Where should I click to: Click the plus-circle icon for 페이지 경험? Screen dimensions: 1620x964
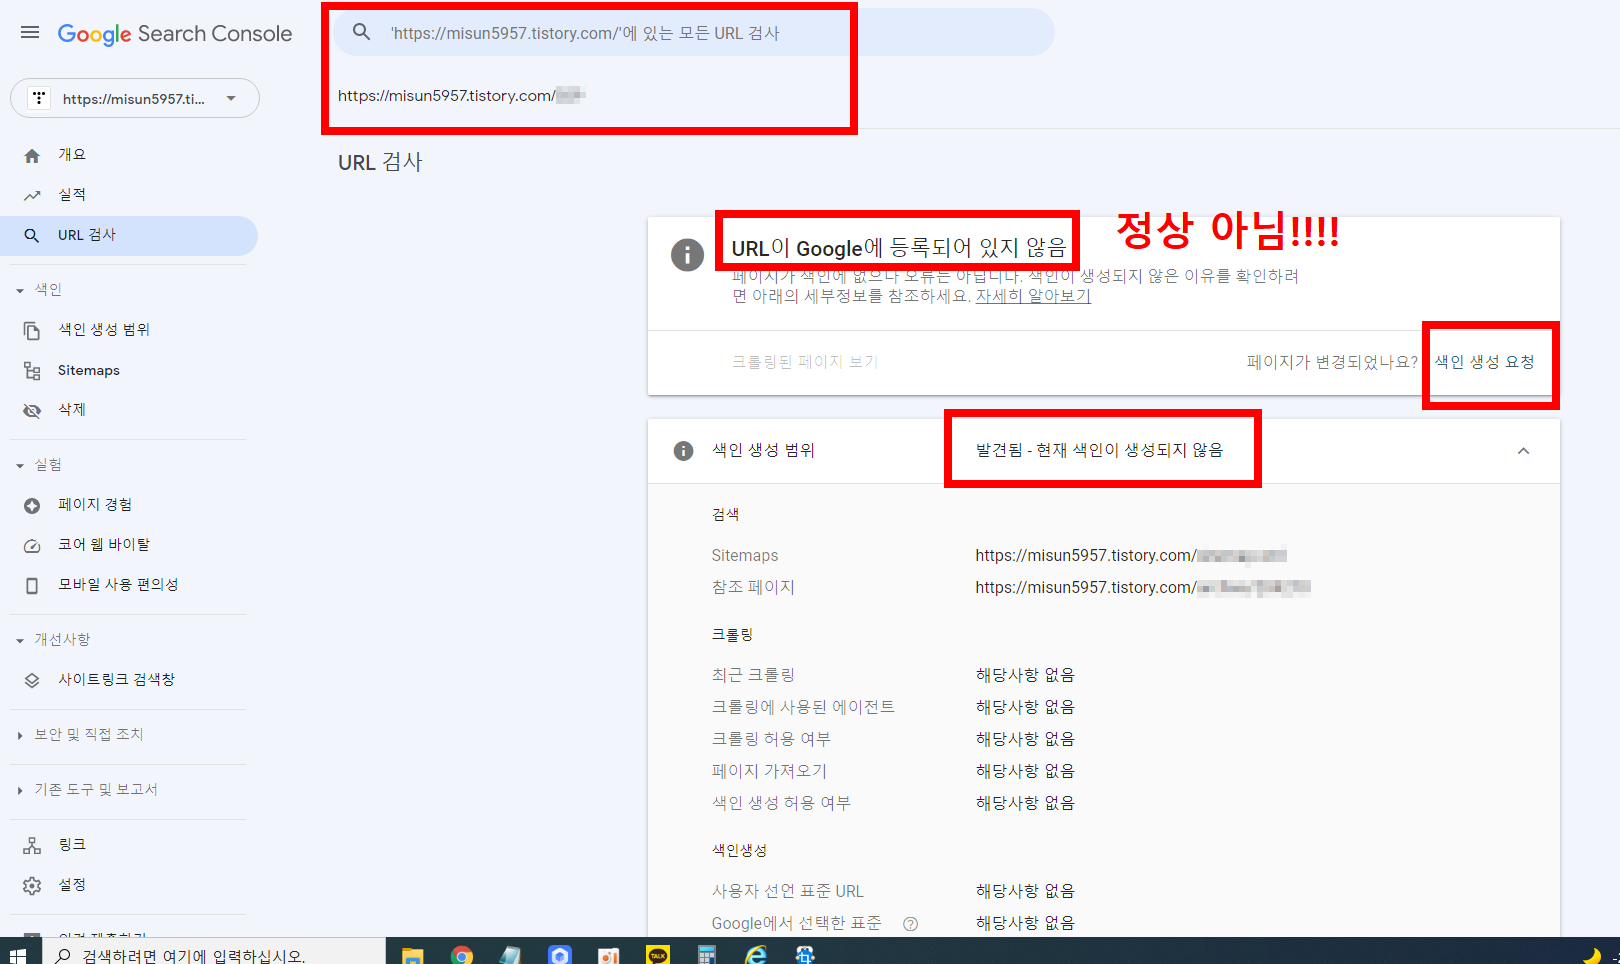click(32, 506)
